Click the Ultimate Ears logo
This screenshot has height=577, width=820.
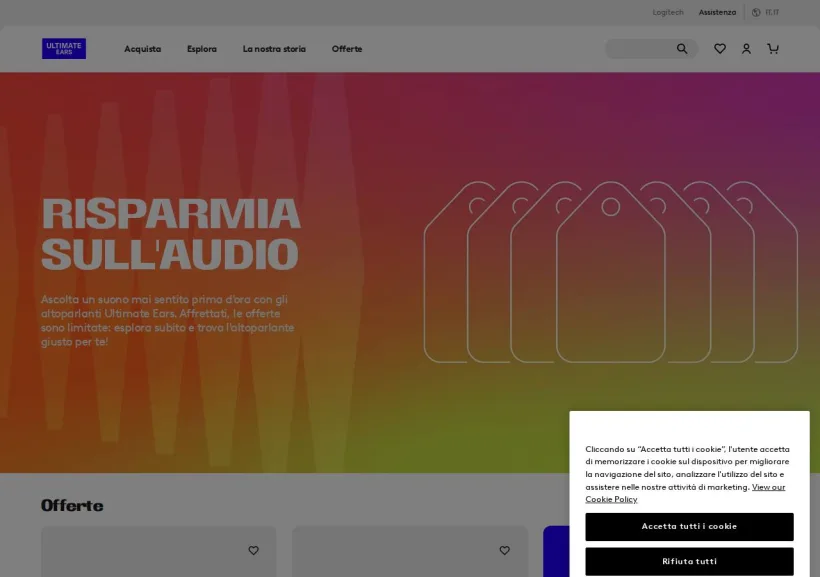(64, 49)
